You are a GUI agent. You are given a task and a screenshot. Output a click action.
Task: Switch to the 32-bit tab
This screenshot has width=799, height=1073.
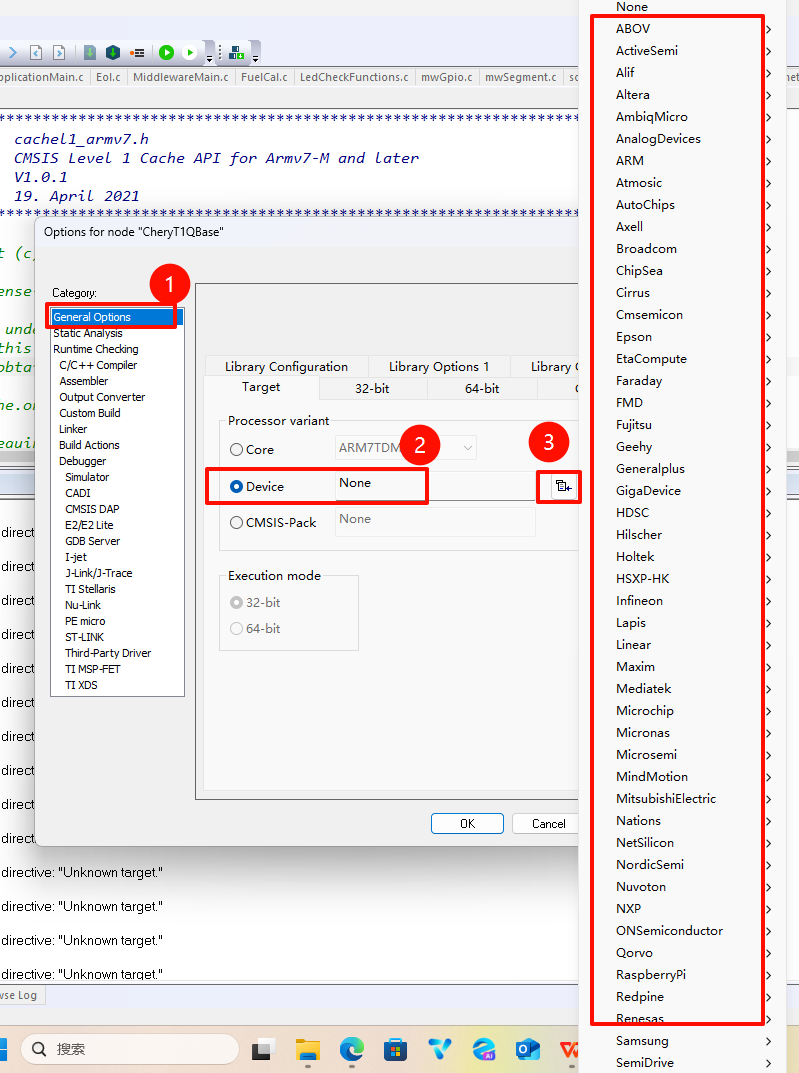(x=373, y=389)
